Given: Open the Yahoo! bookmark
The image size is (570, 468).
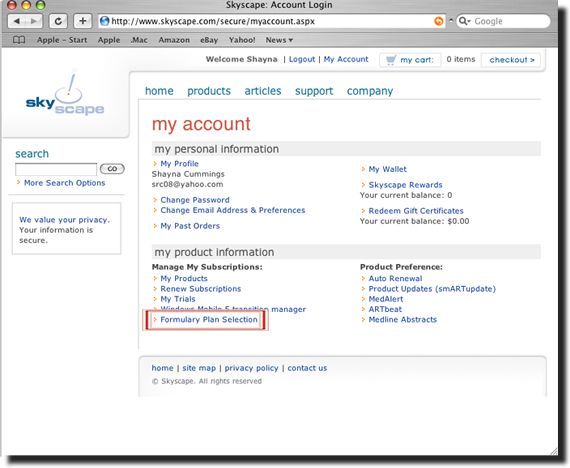Looking at the screenshot, I should pos(242,40).
